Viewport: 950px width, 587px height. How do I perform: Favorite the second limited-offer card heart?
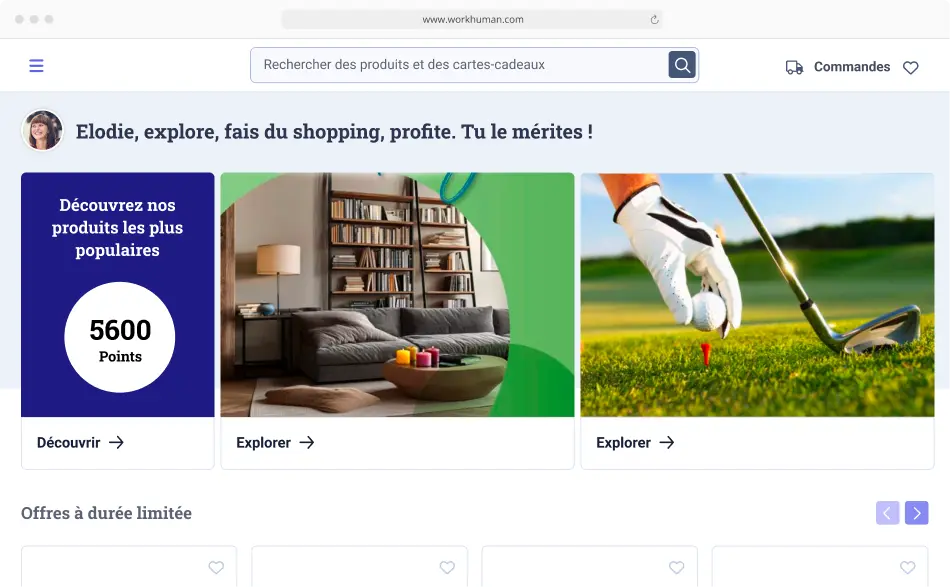click(x=447, y=567)
